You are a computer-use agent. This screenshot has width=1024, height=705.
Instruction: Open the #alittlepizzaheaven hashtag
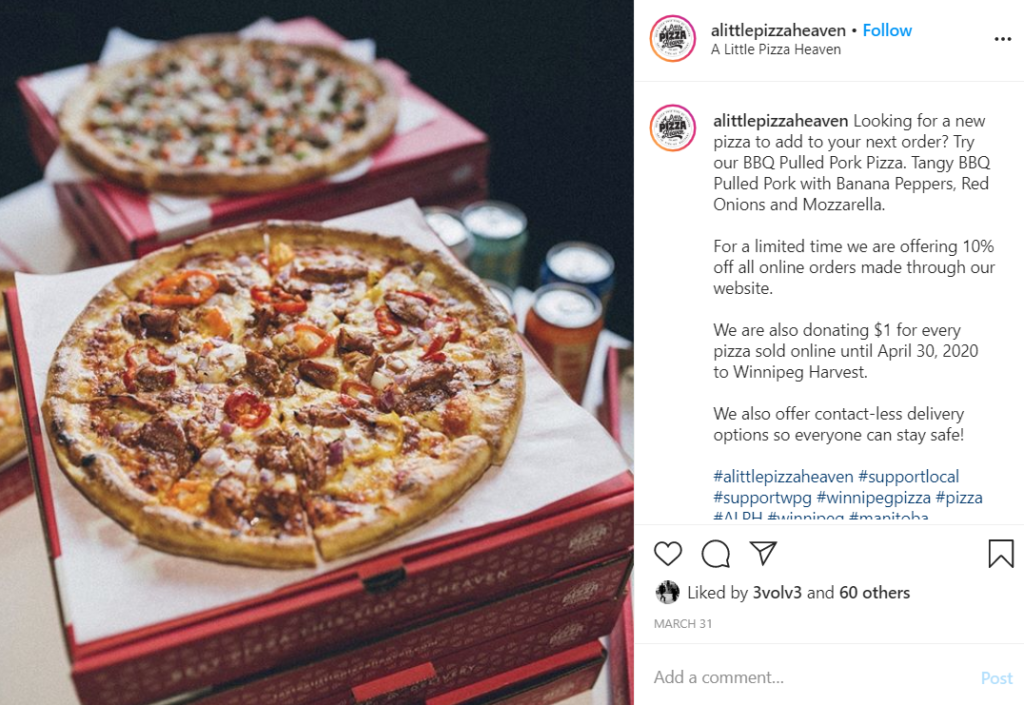click(783, 477)
